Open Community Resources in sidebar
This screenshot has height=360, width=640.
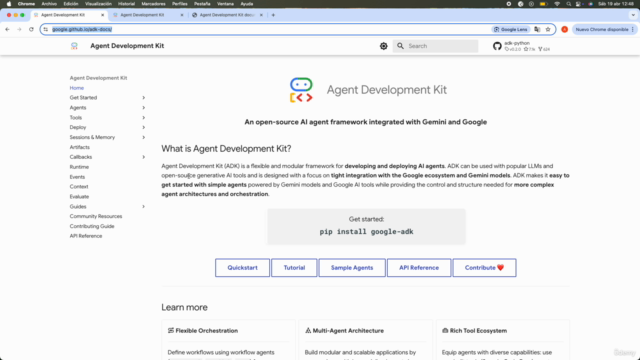point(96,216)
